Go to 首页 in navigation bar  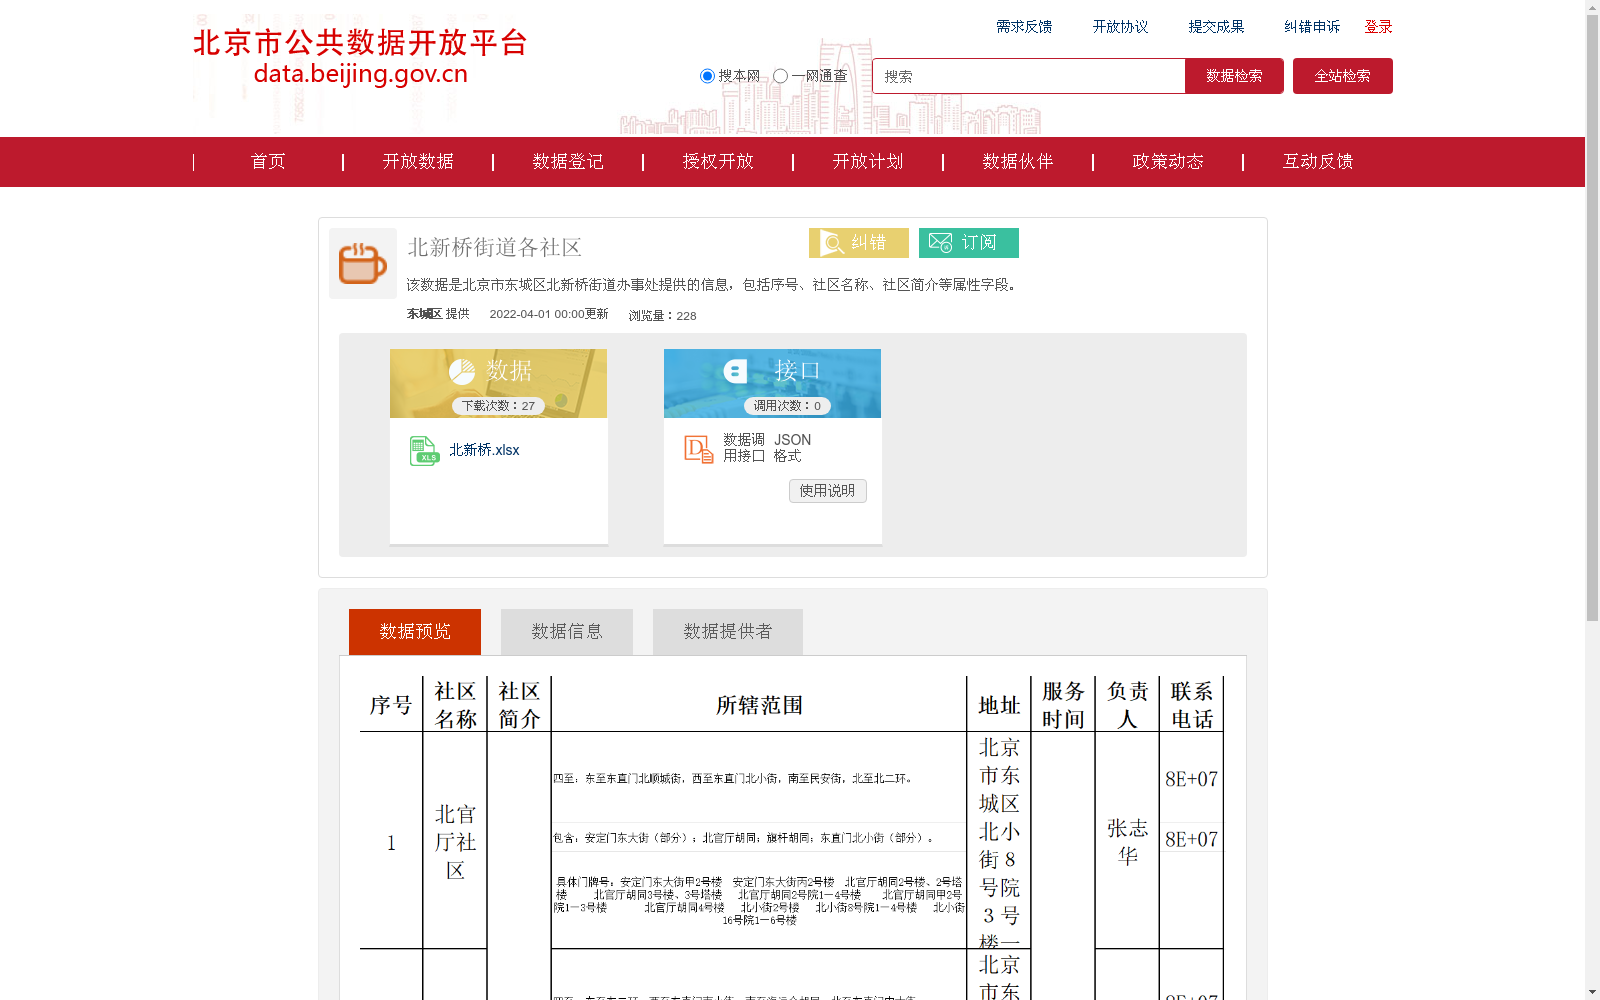click(x=268, y=162)
